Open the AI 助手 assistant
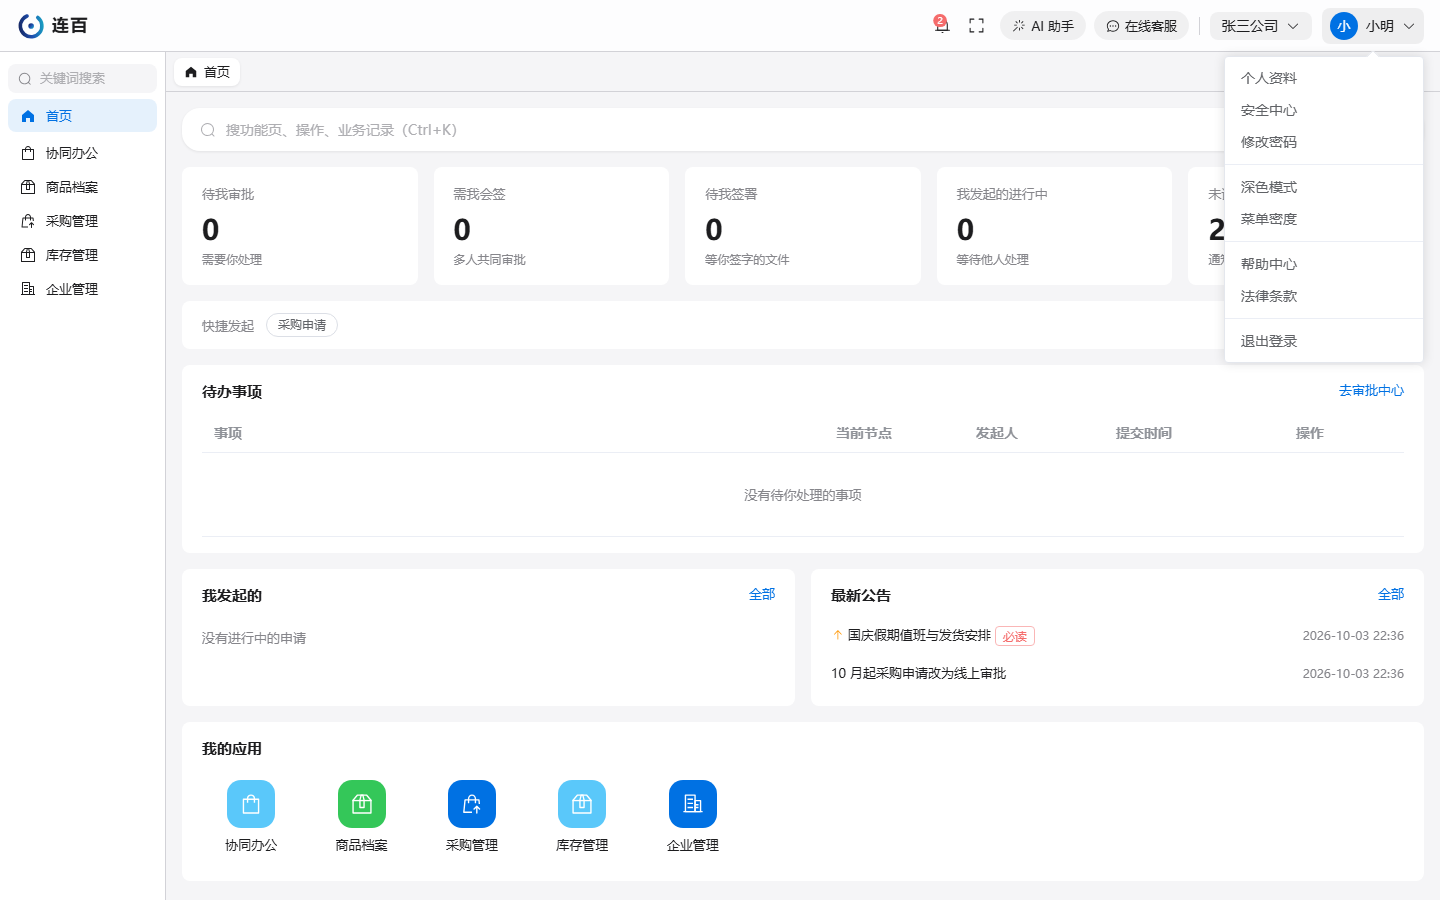This screenshot has width=1440, height=900. [x=1043, y=26]
